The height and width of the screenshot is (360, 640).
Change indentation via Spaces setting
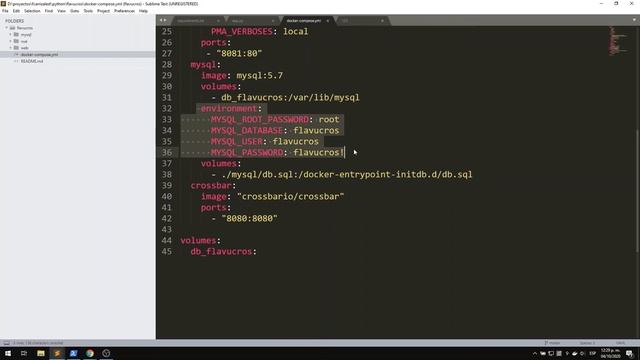coord(587,343)
